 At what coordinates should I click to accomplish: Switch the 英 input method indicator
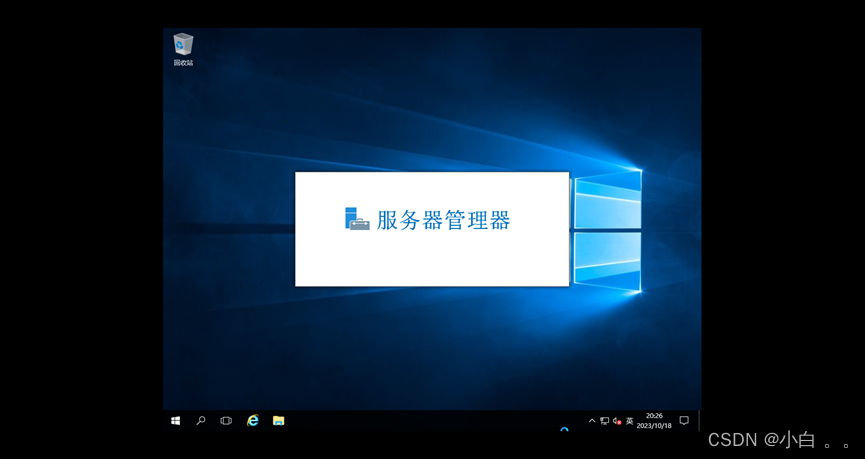tap(629, 421)
